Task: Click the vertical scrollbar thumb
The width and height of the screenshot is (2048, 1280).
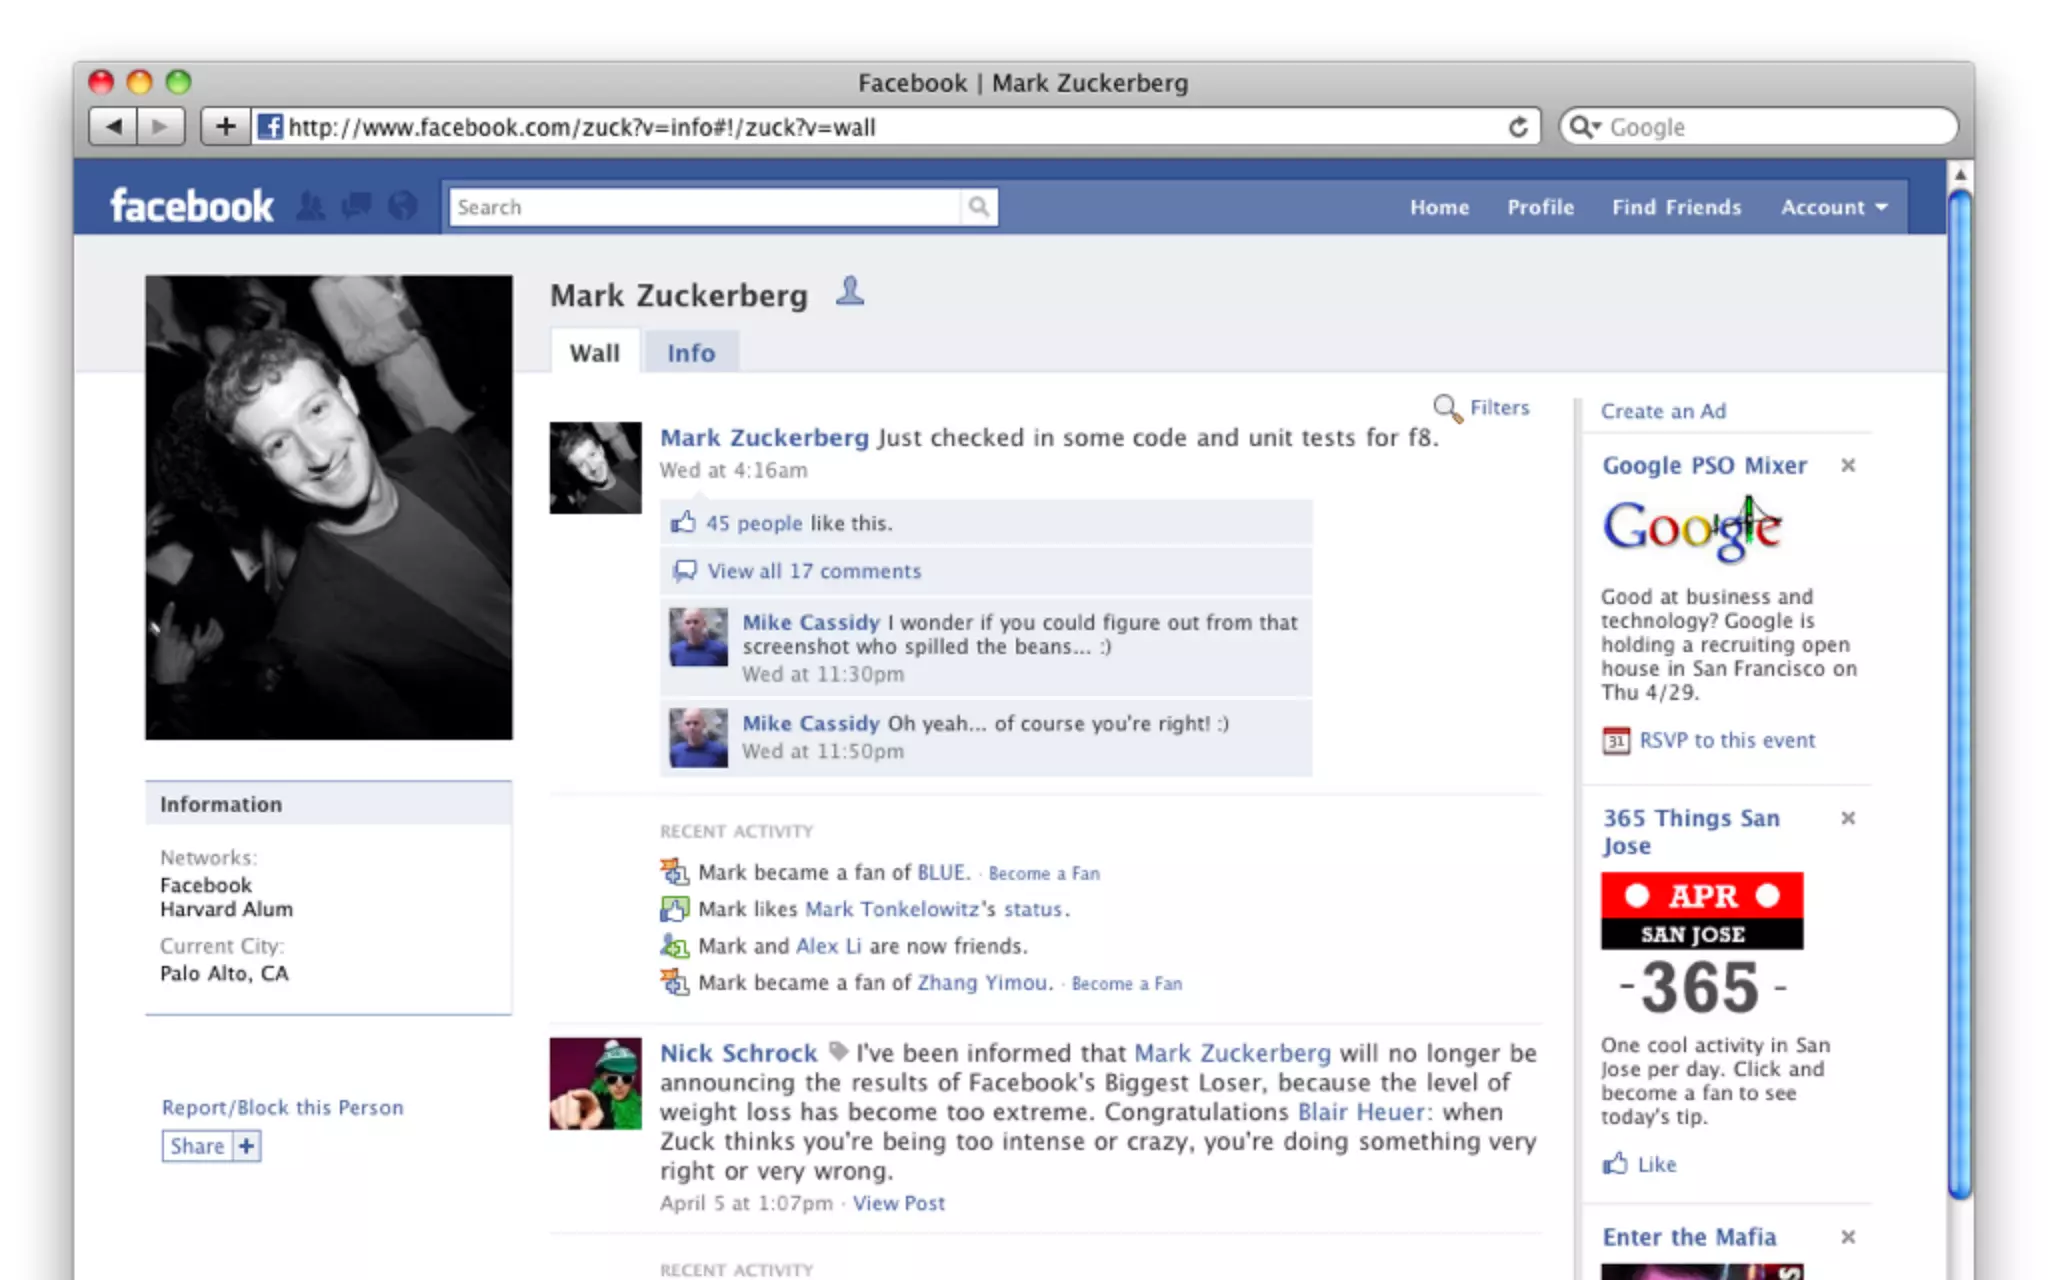Action: point(1961,693)
